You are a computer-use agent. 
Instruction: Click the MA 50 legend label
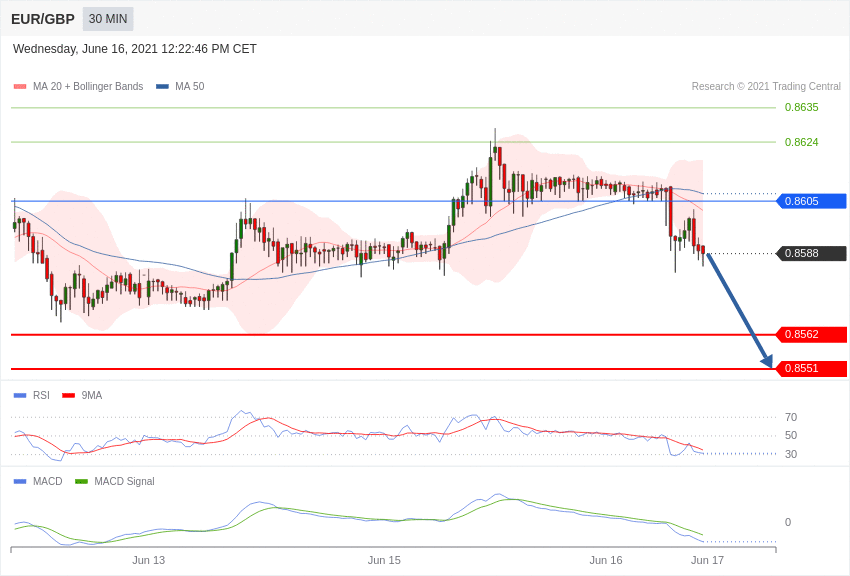[190, 86]
